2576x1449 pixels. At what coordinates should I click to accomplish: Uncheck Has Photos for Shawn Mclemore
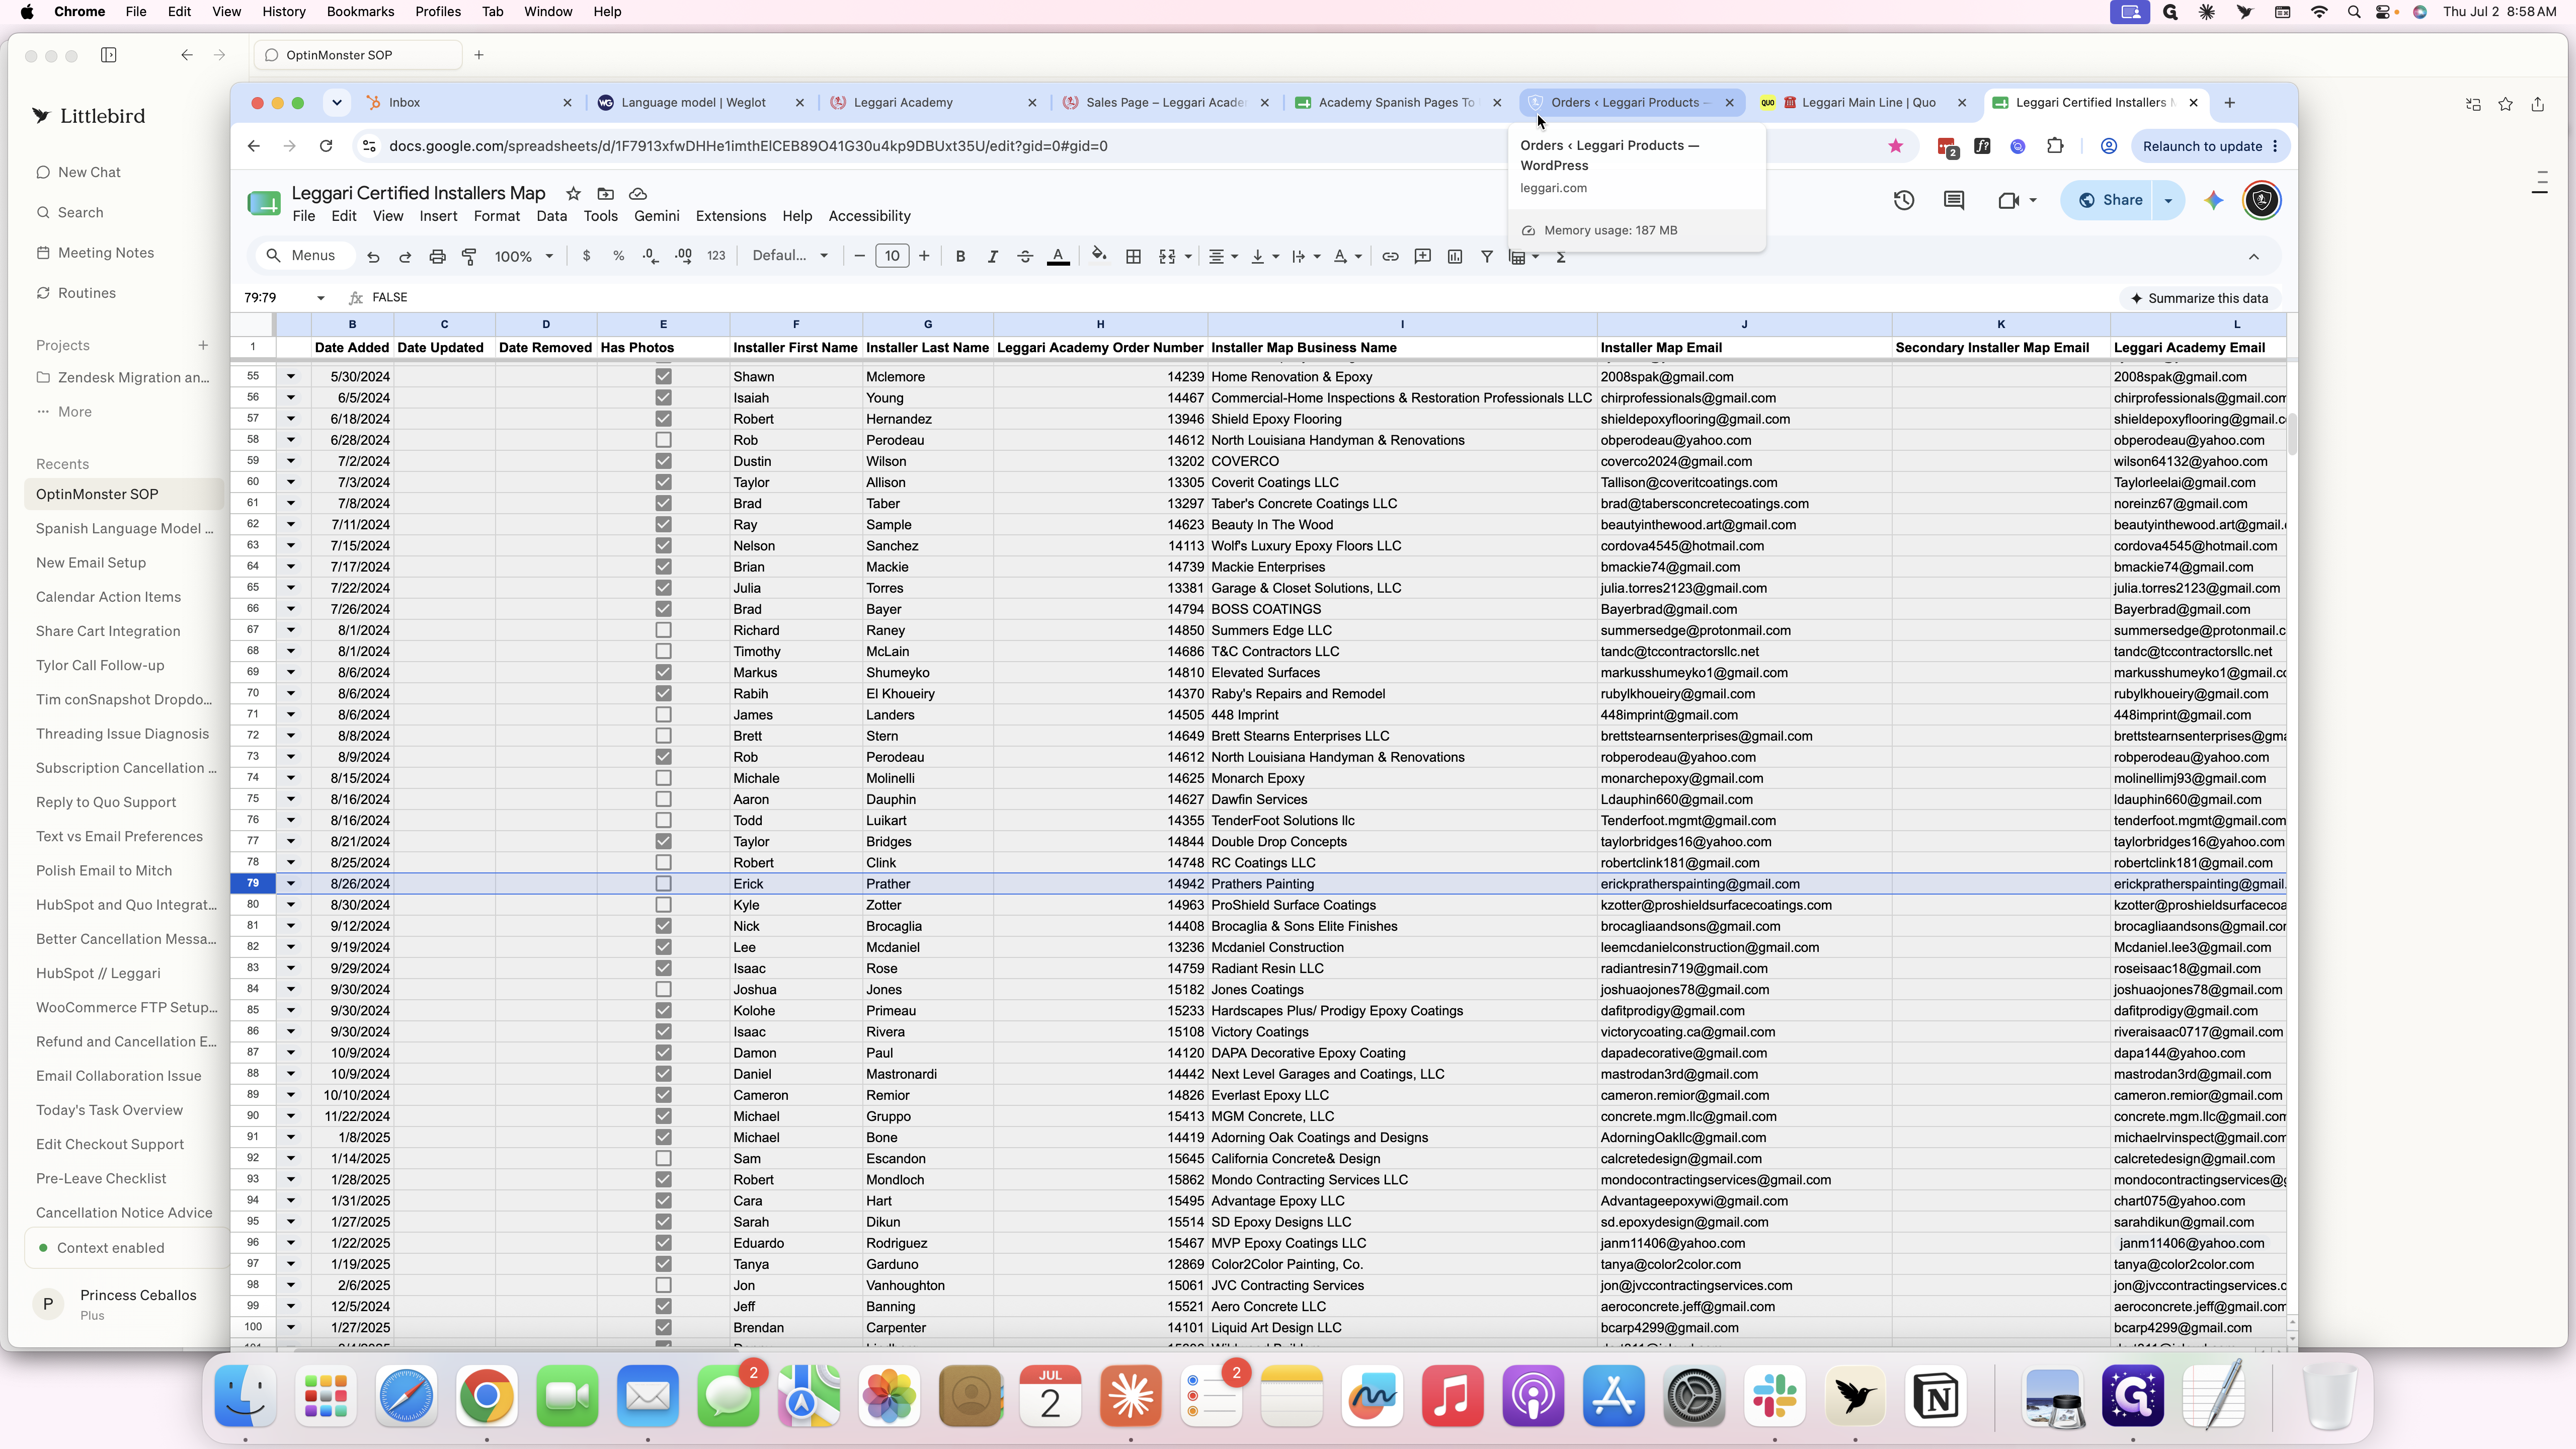663,377
